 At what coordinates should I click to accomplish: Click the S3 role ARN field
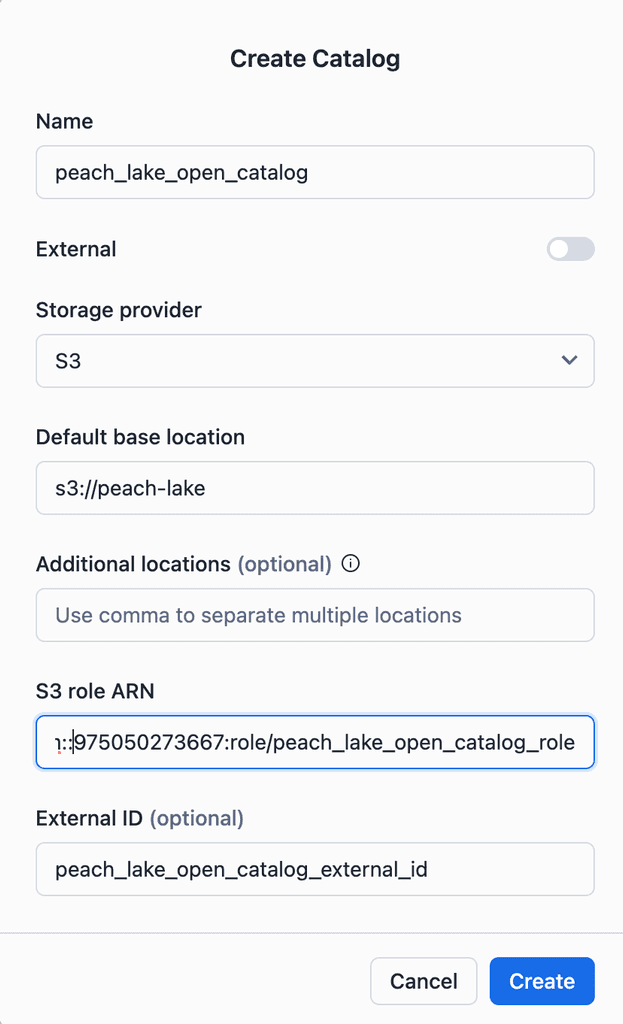pyautogui.click(x=315, y=742)
